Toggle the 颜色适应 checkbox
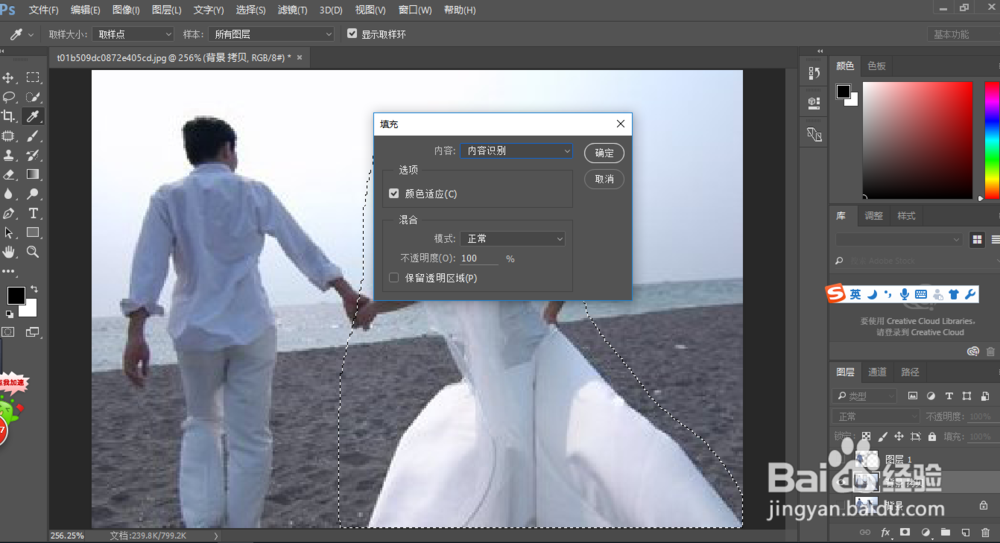The height and width of the screenshot is (543, 1000). 394,193
